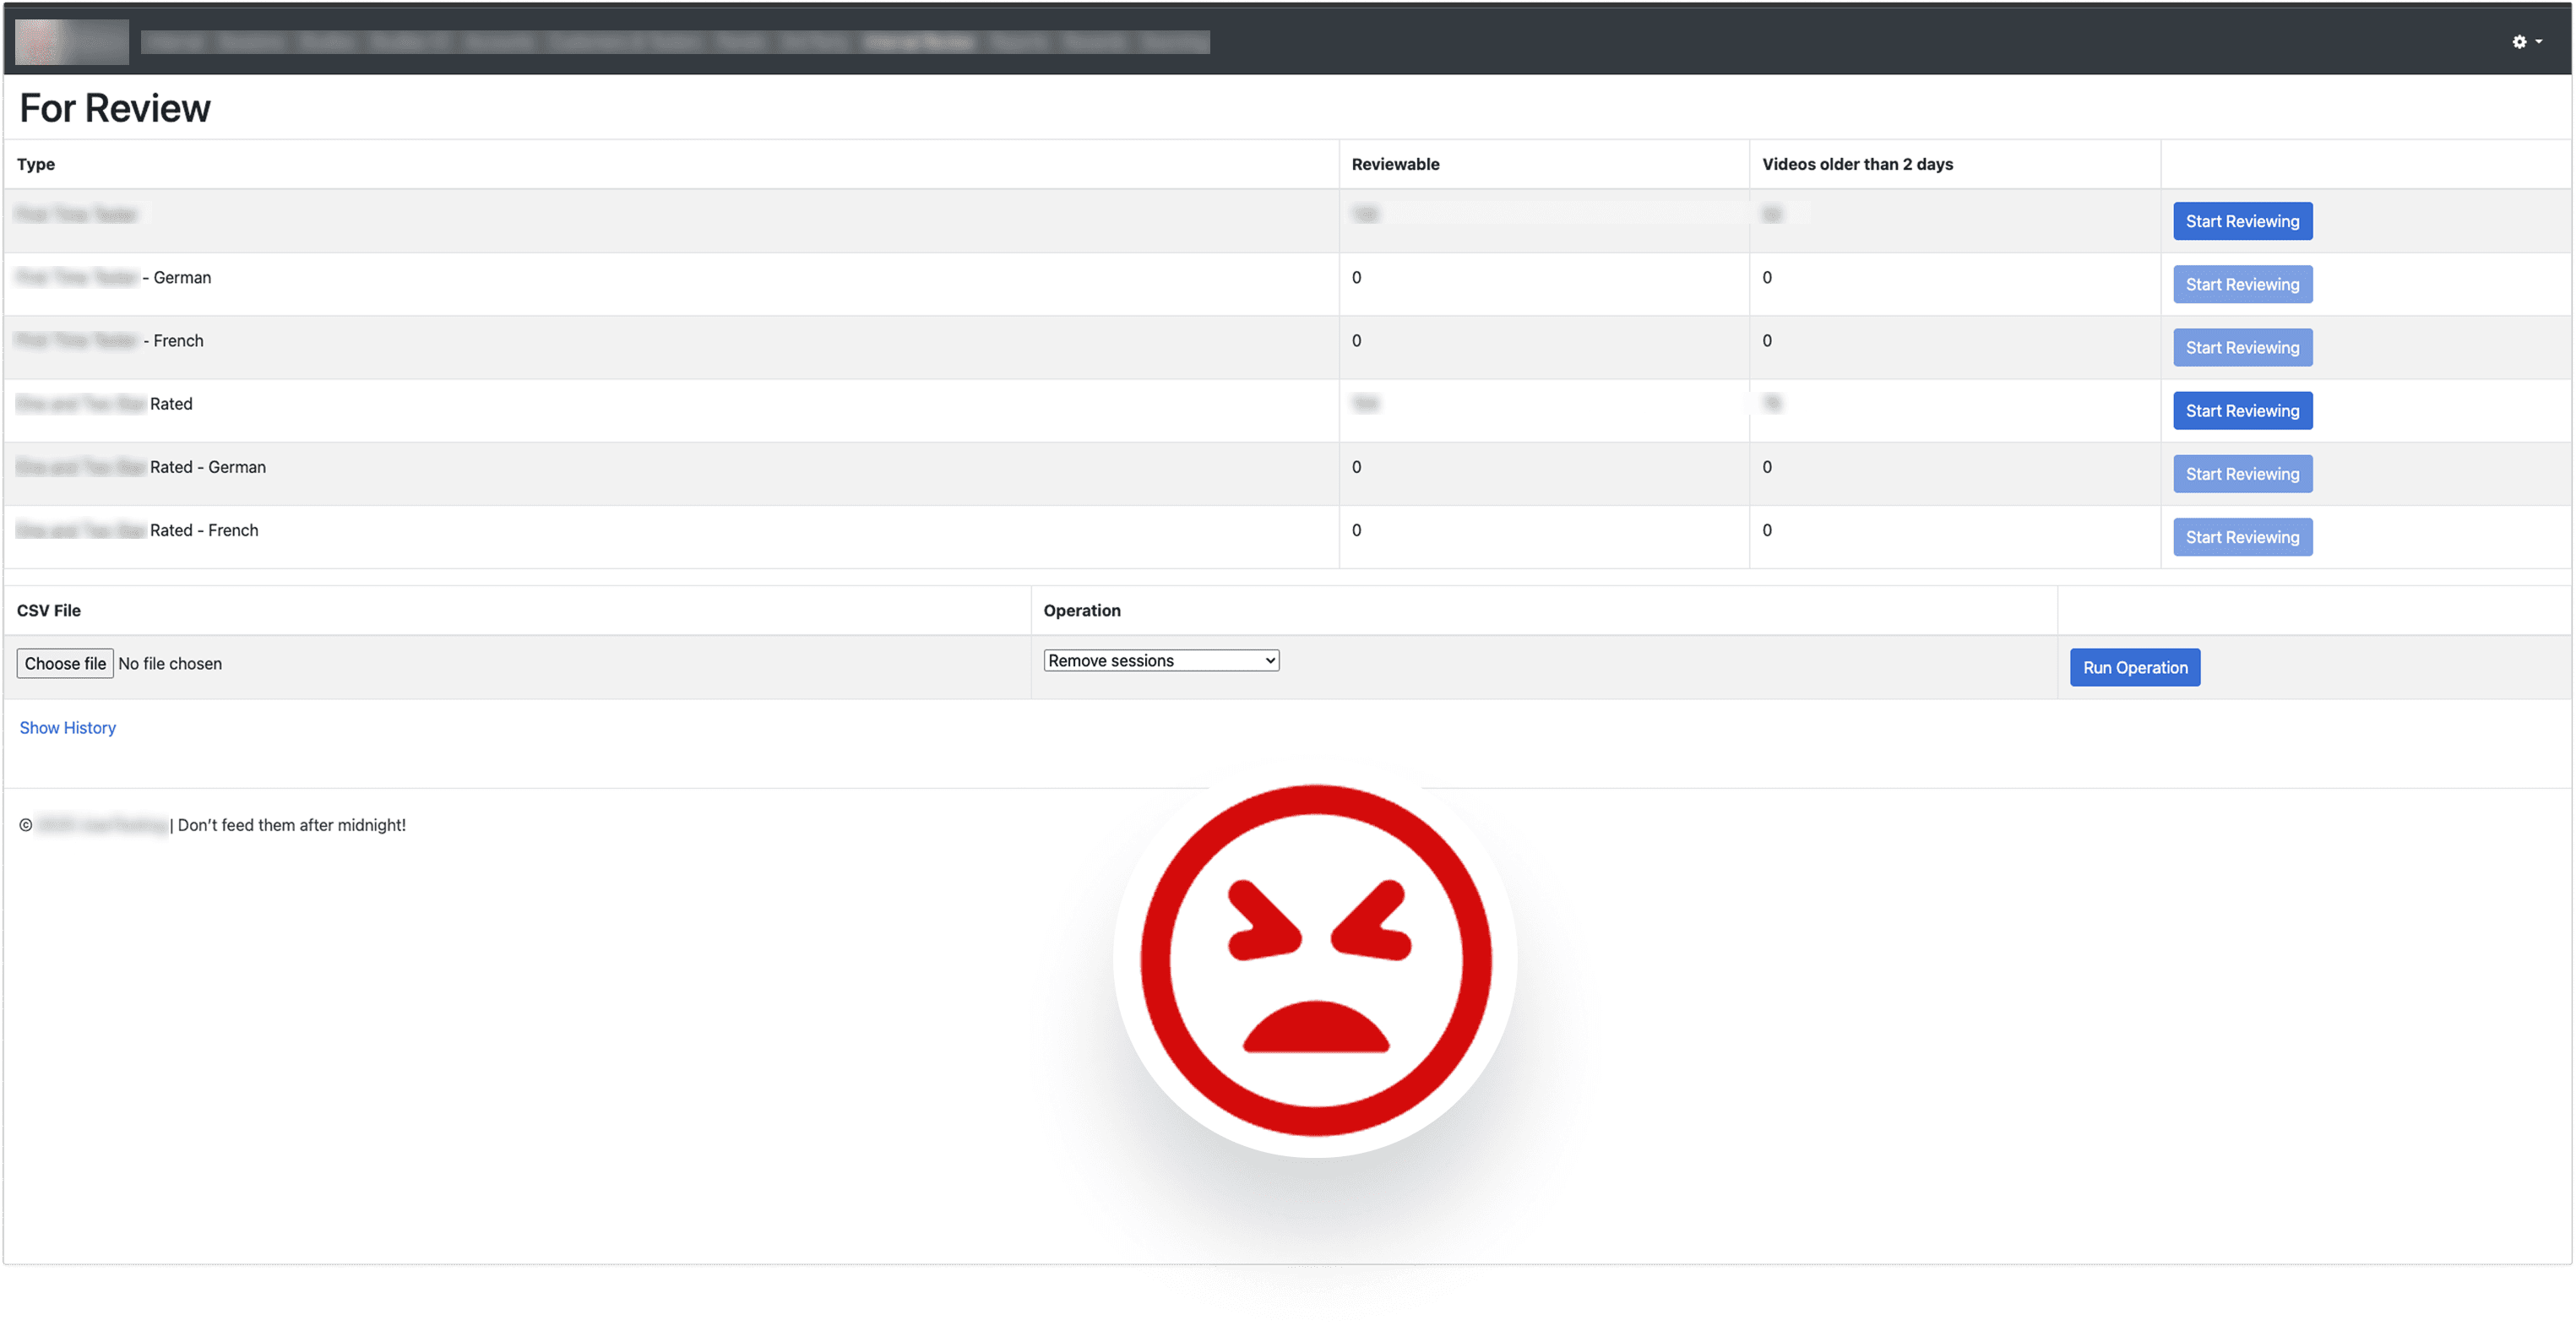Click the first navigation item beside the logo
Image resolution: width=2576 pixels, height=1342 pixels.
coord(174,42)
